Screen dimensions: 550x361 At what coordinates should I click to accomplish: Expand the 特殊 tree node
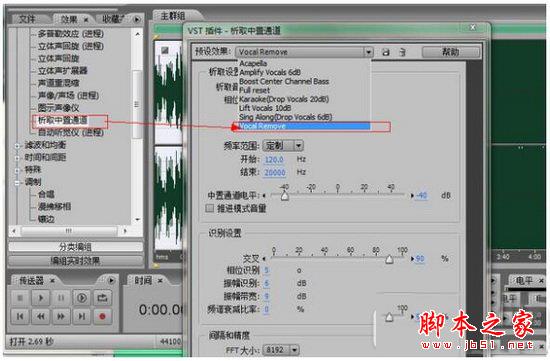(x=16, y=170)
